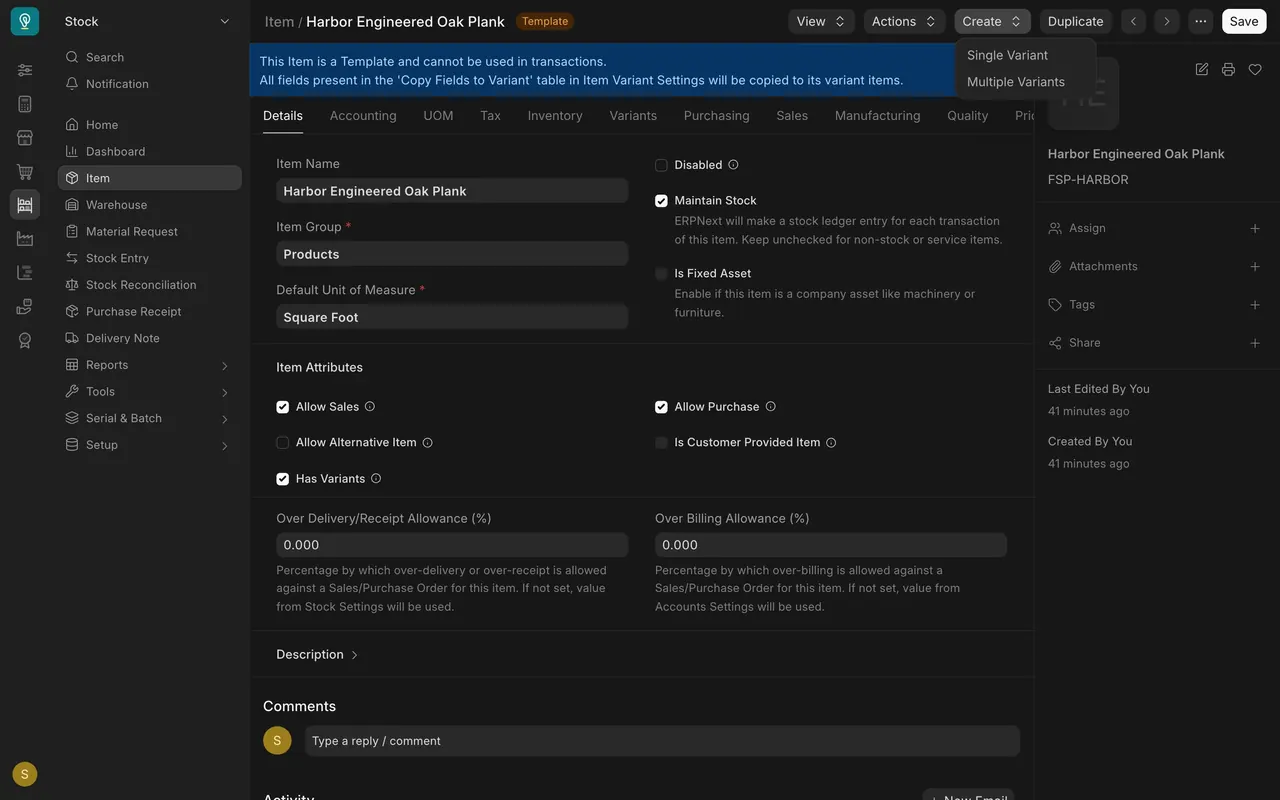Collapse the Create dropdown
This screenshot has width=1280, height=800.
(x=992, y=21)
